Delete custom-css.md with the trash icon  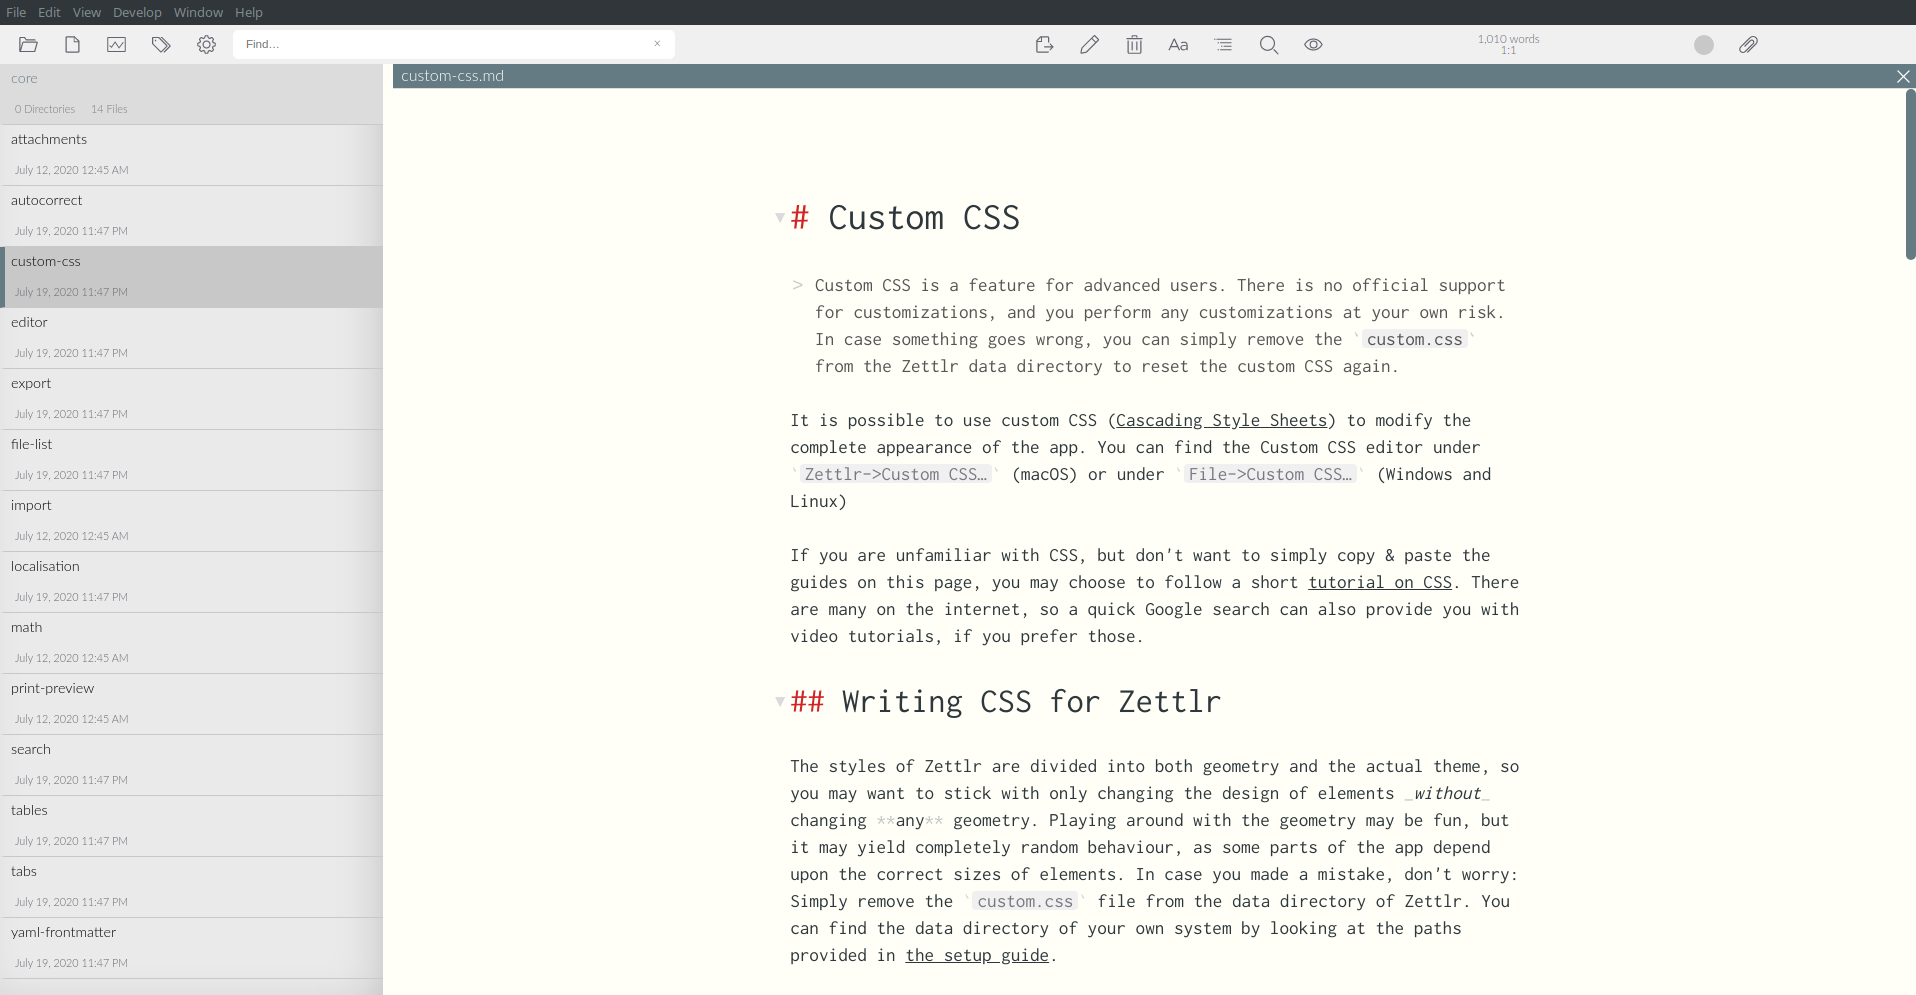[x=1134, y=45]
